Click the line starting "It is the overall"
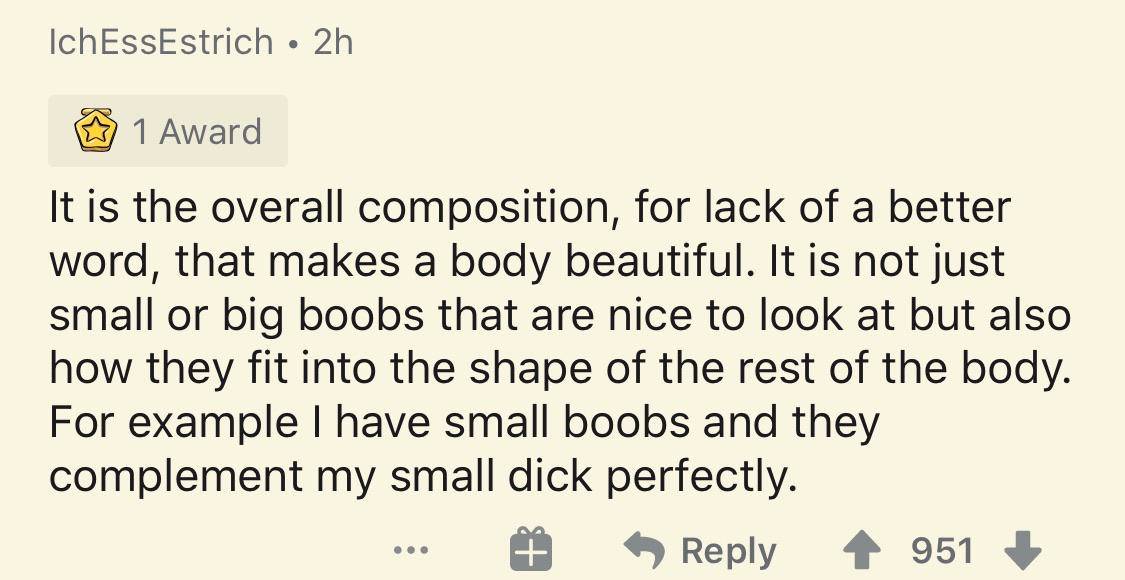This screenshot has height=580, width=1125. click(x=530, y=207)
